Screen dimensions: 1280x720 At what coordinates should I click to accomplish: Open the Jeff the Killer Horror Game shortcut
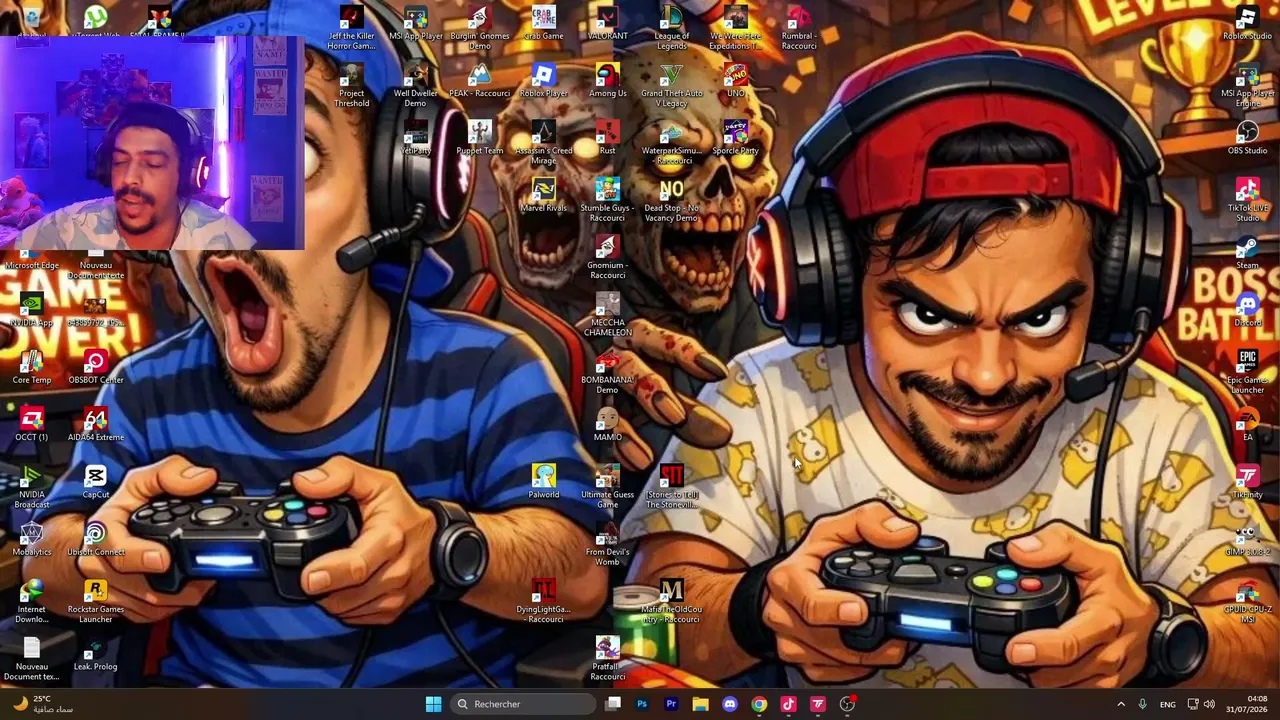coord(351,29)
